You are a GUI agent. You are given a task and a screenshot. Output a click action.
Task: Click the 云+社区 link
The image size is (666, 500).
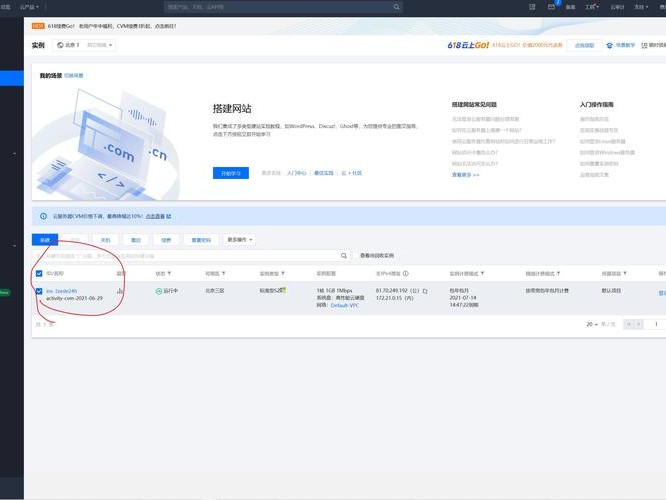click(x=352, y=173)
